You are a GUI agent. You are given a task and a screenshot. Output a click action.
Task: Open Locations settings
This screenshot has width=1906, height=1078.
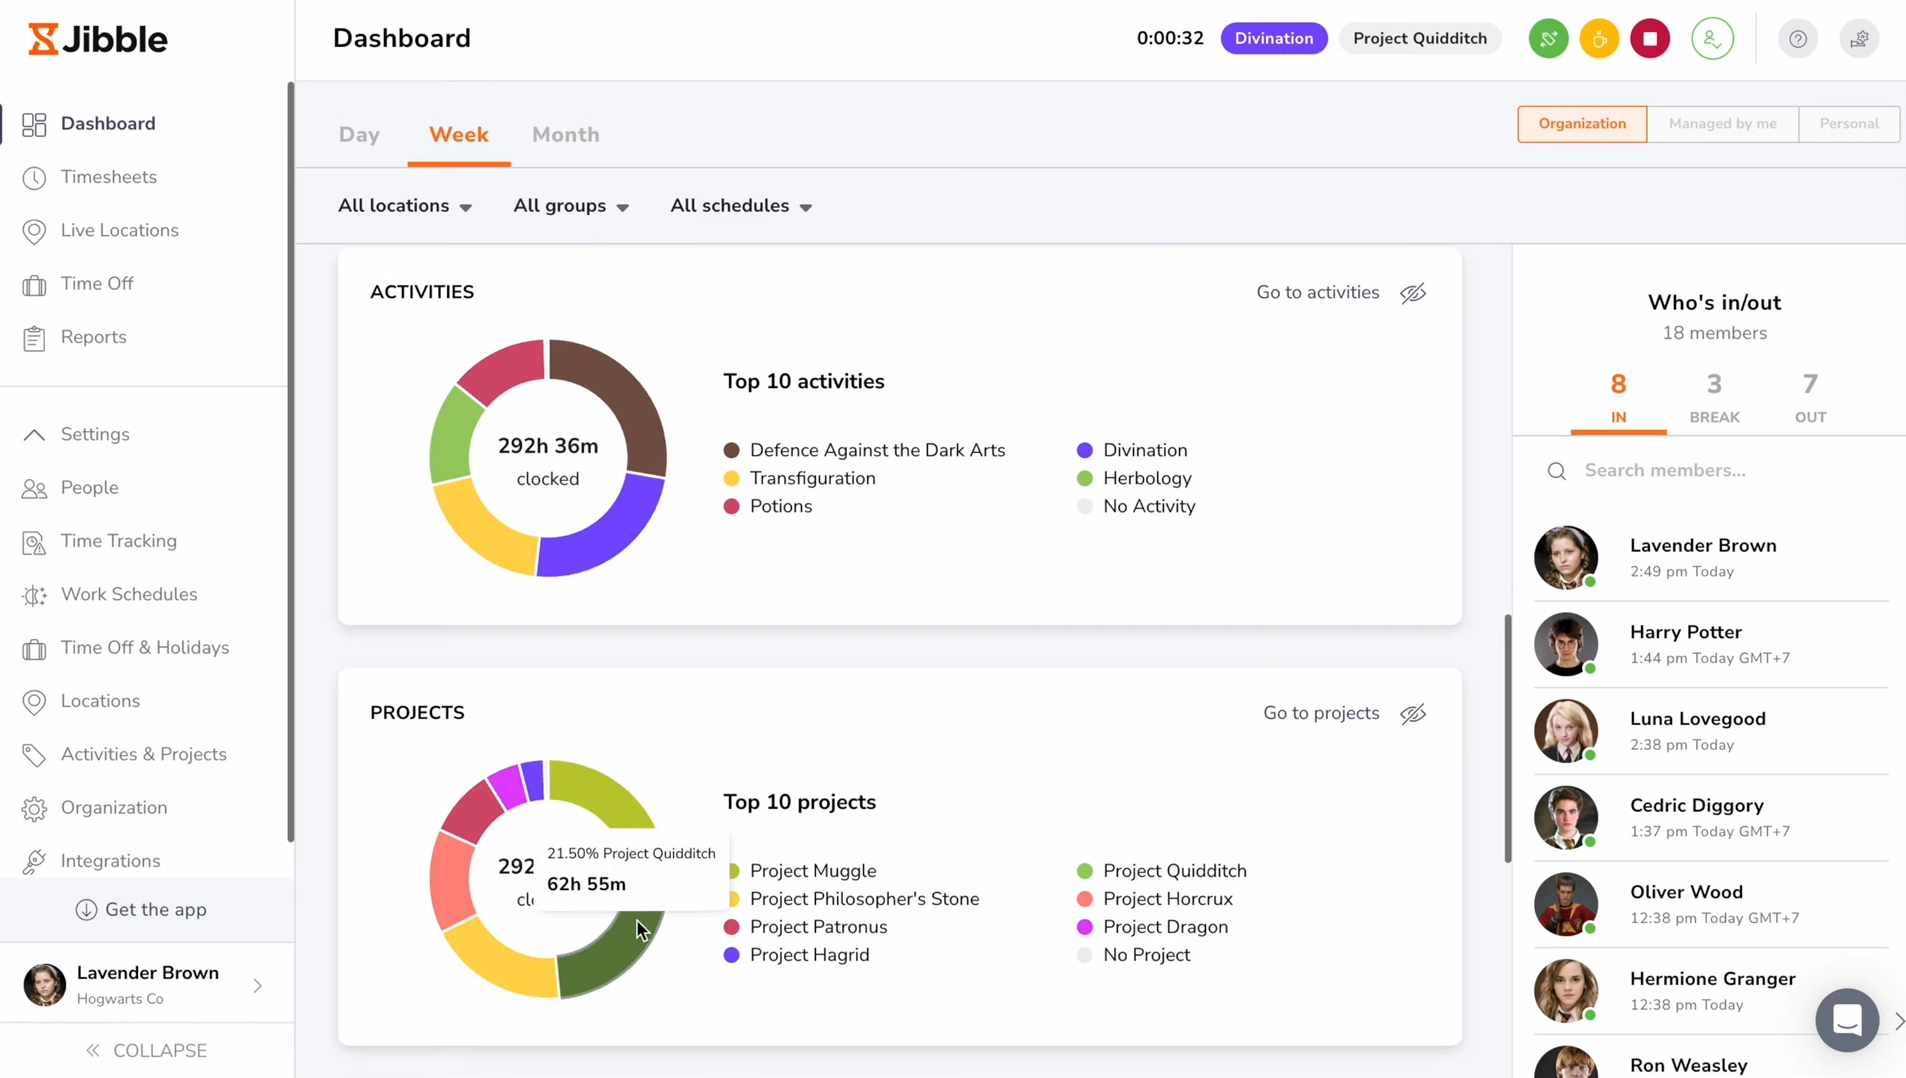tap(100, 701)
